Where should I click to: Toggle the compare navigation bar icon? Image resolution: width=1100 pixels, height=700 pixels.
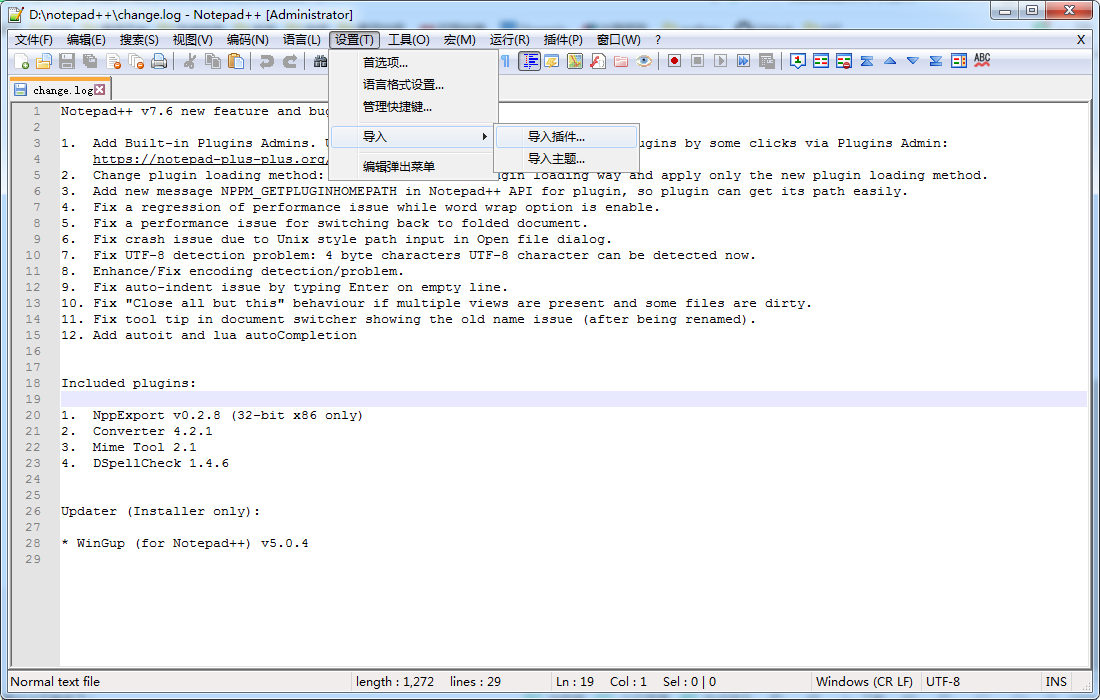pyautogui.click(x=959, y=61)
